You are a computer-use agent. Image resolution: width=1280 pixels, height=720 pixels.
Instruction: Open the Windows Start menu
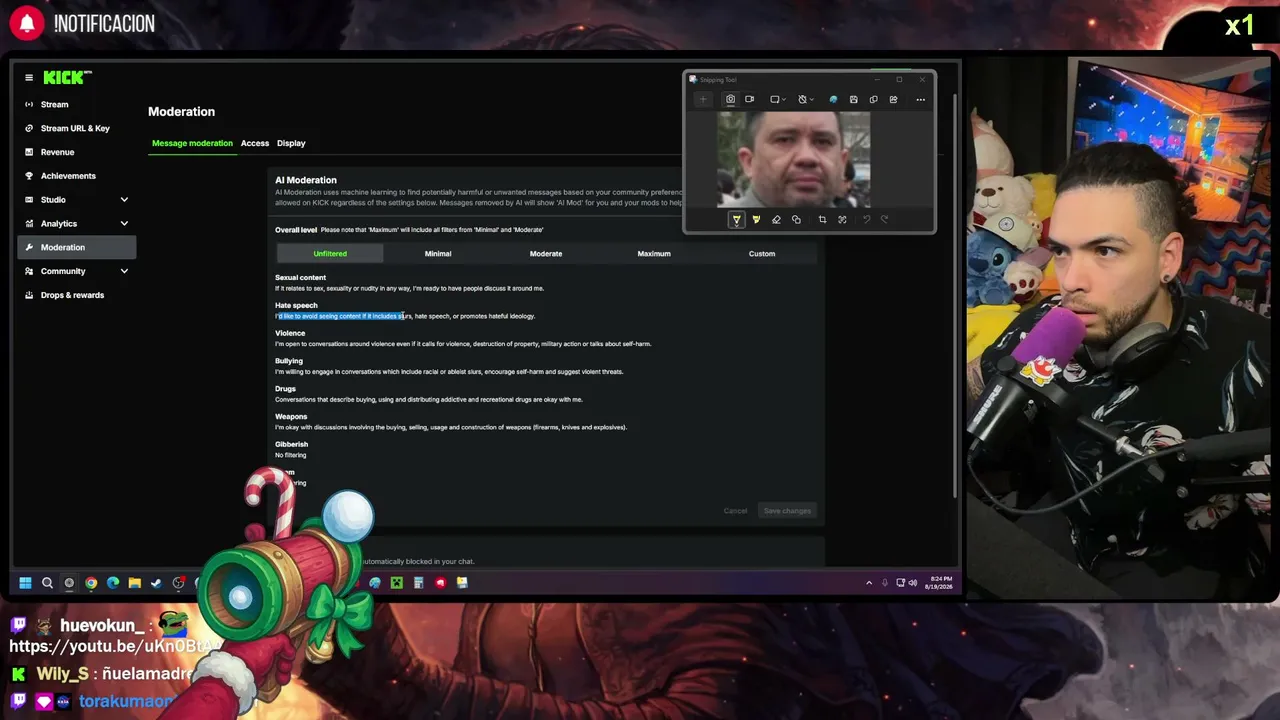[25, 583]
